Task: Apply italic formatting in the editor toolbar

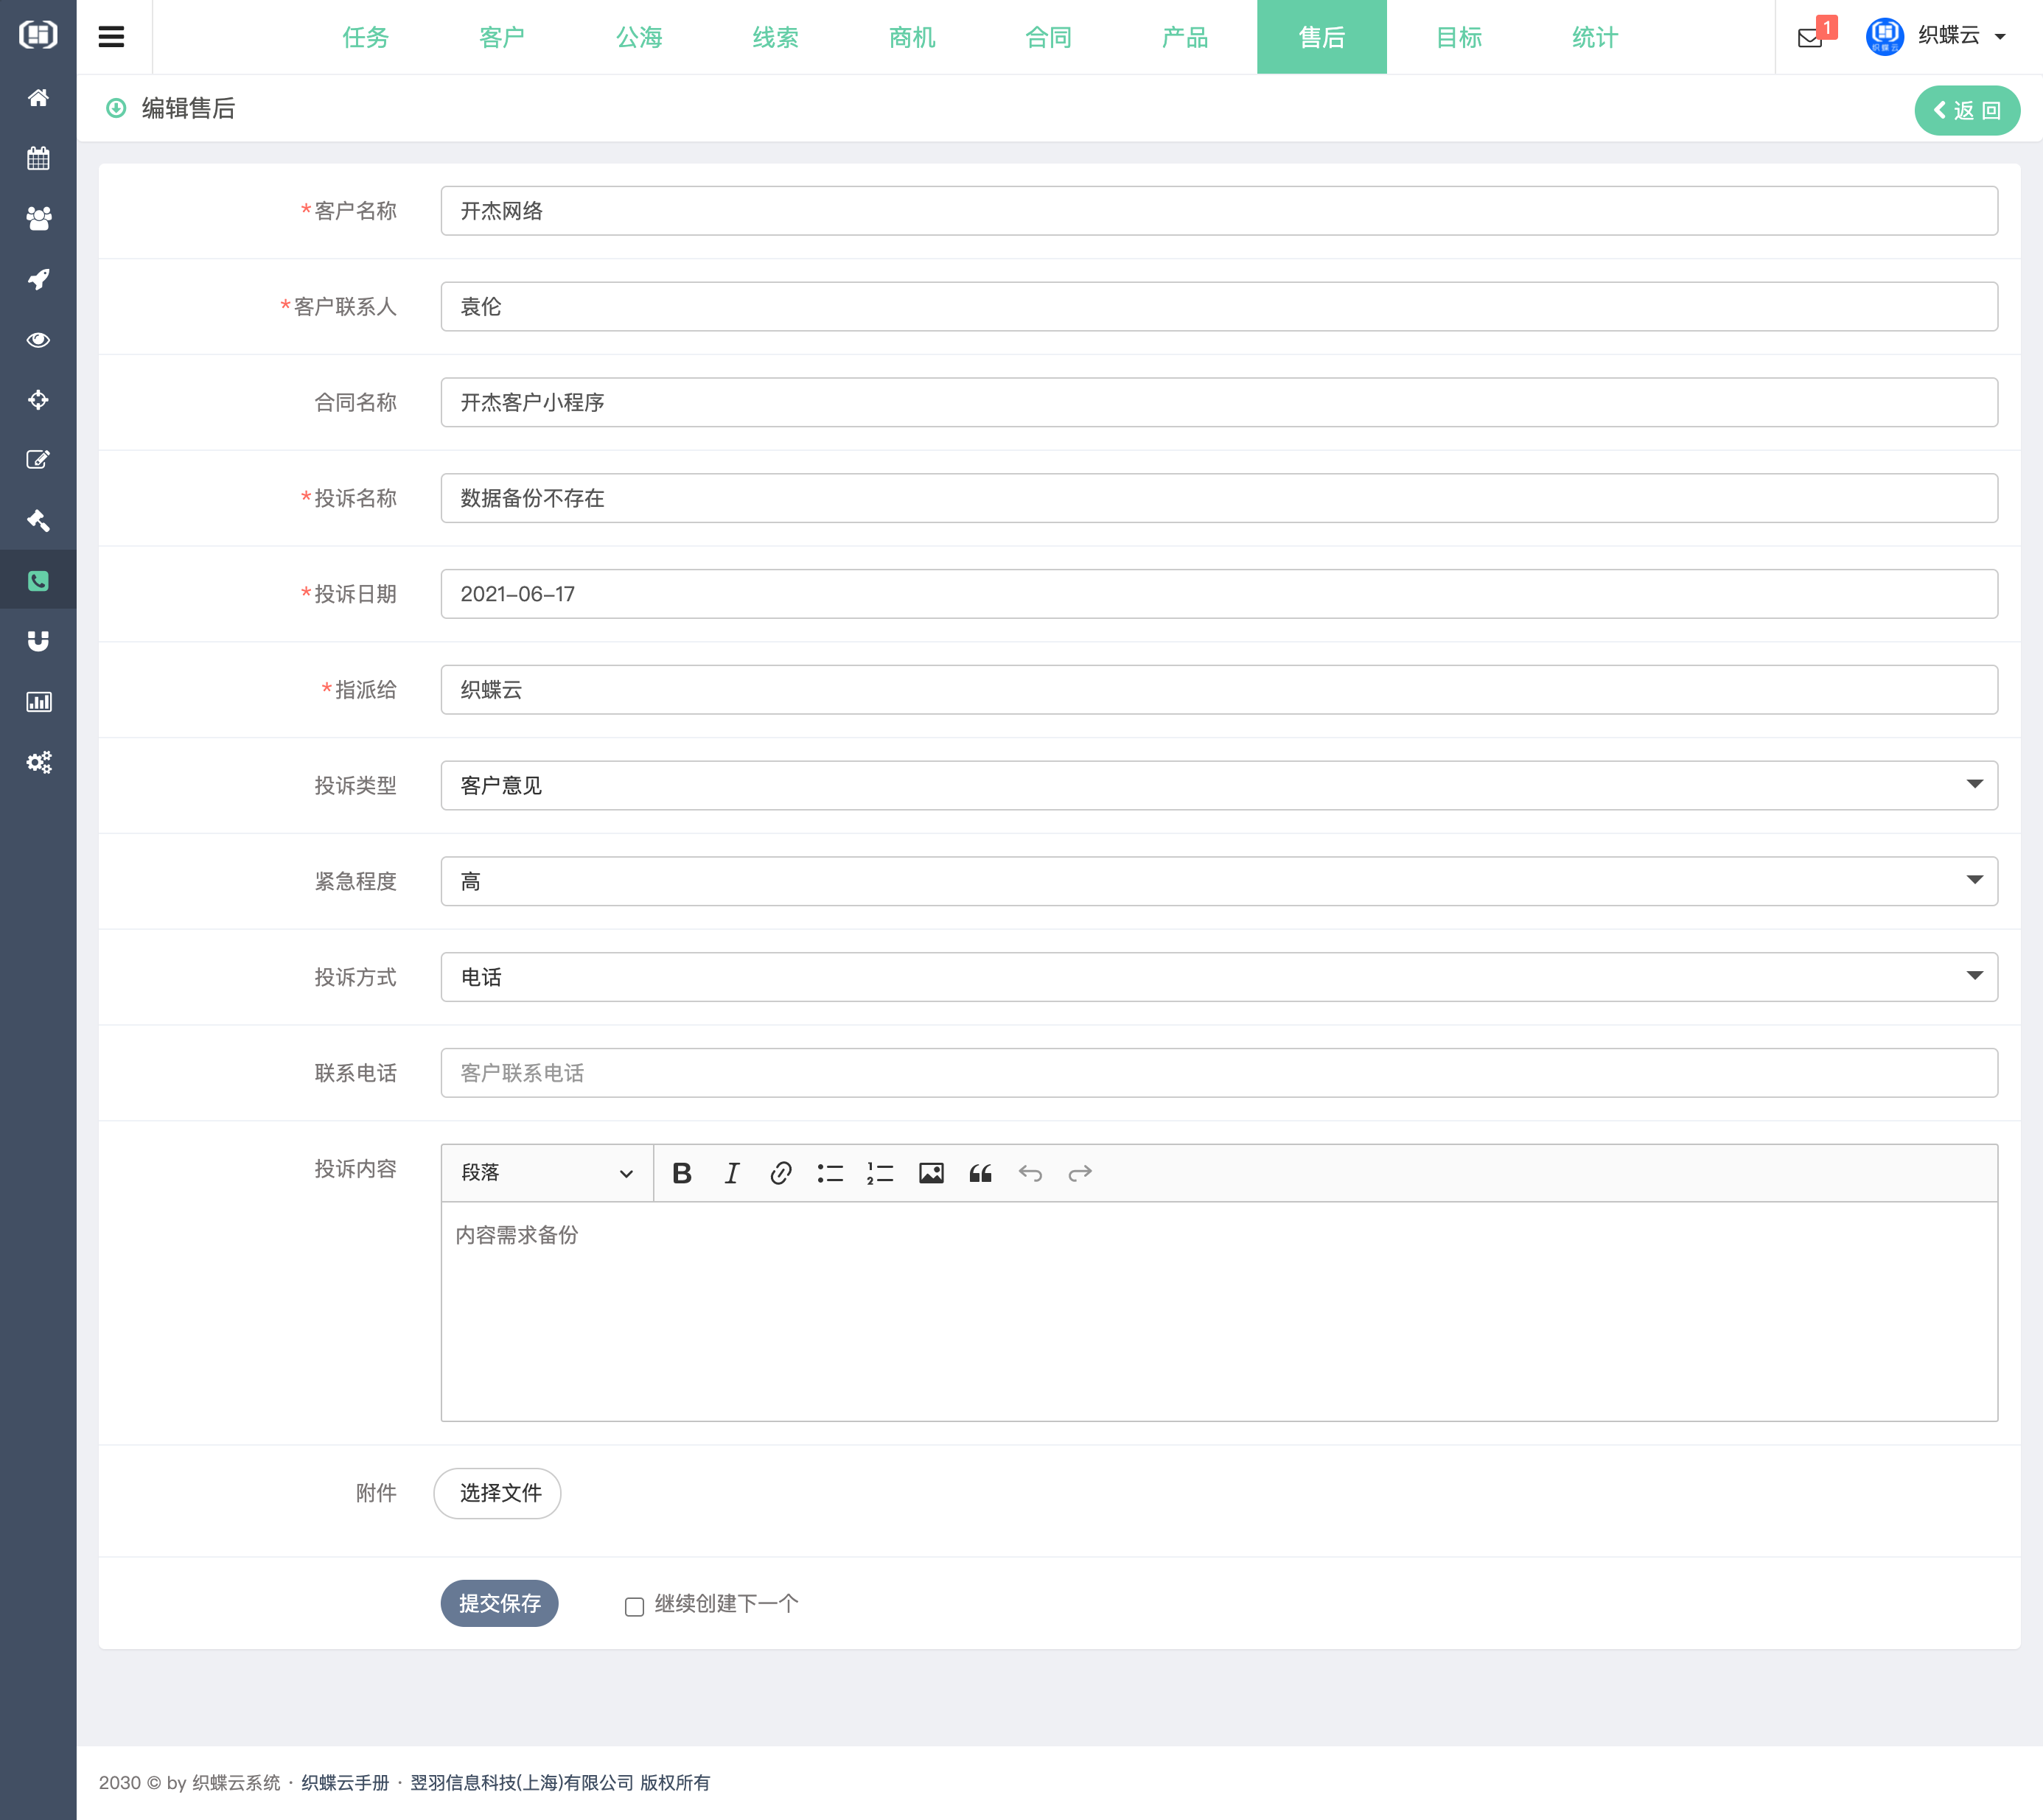Action: tap(731, 1173)
